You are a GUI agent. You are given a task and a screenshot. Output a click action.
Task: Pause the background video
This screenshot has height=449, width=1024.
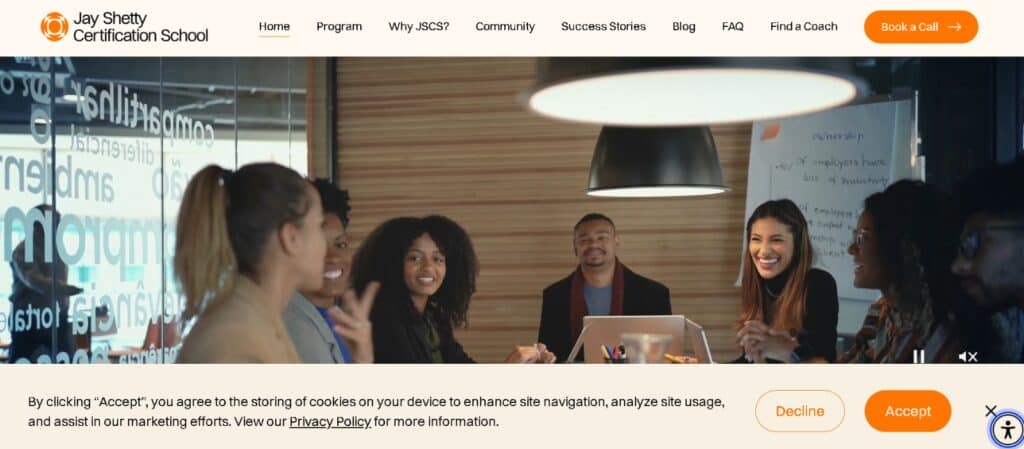tap(918, 356)
